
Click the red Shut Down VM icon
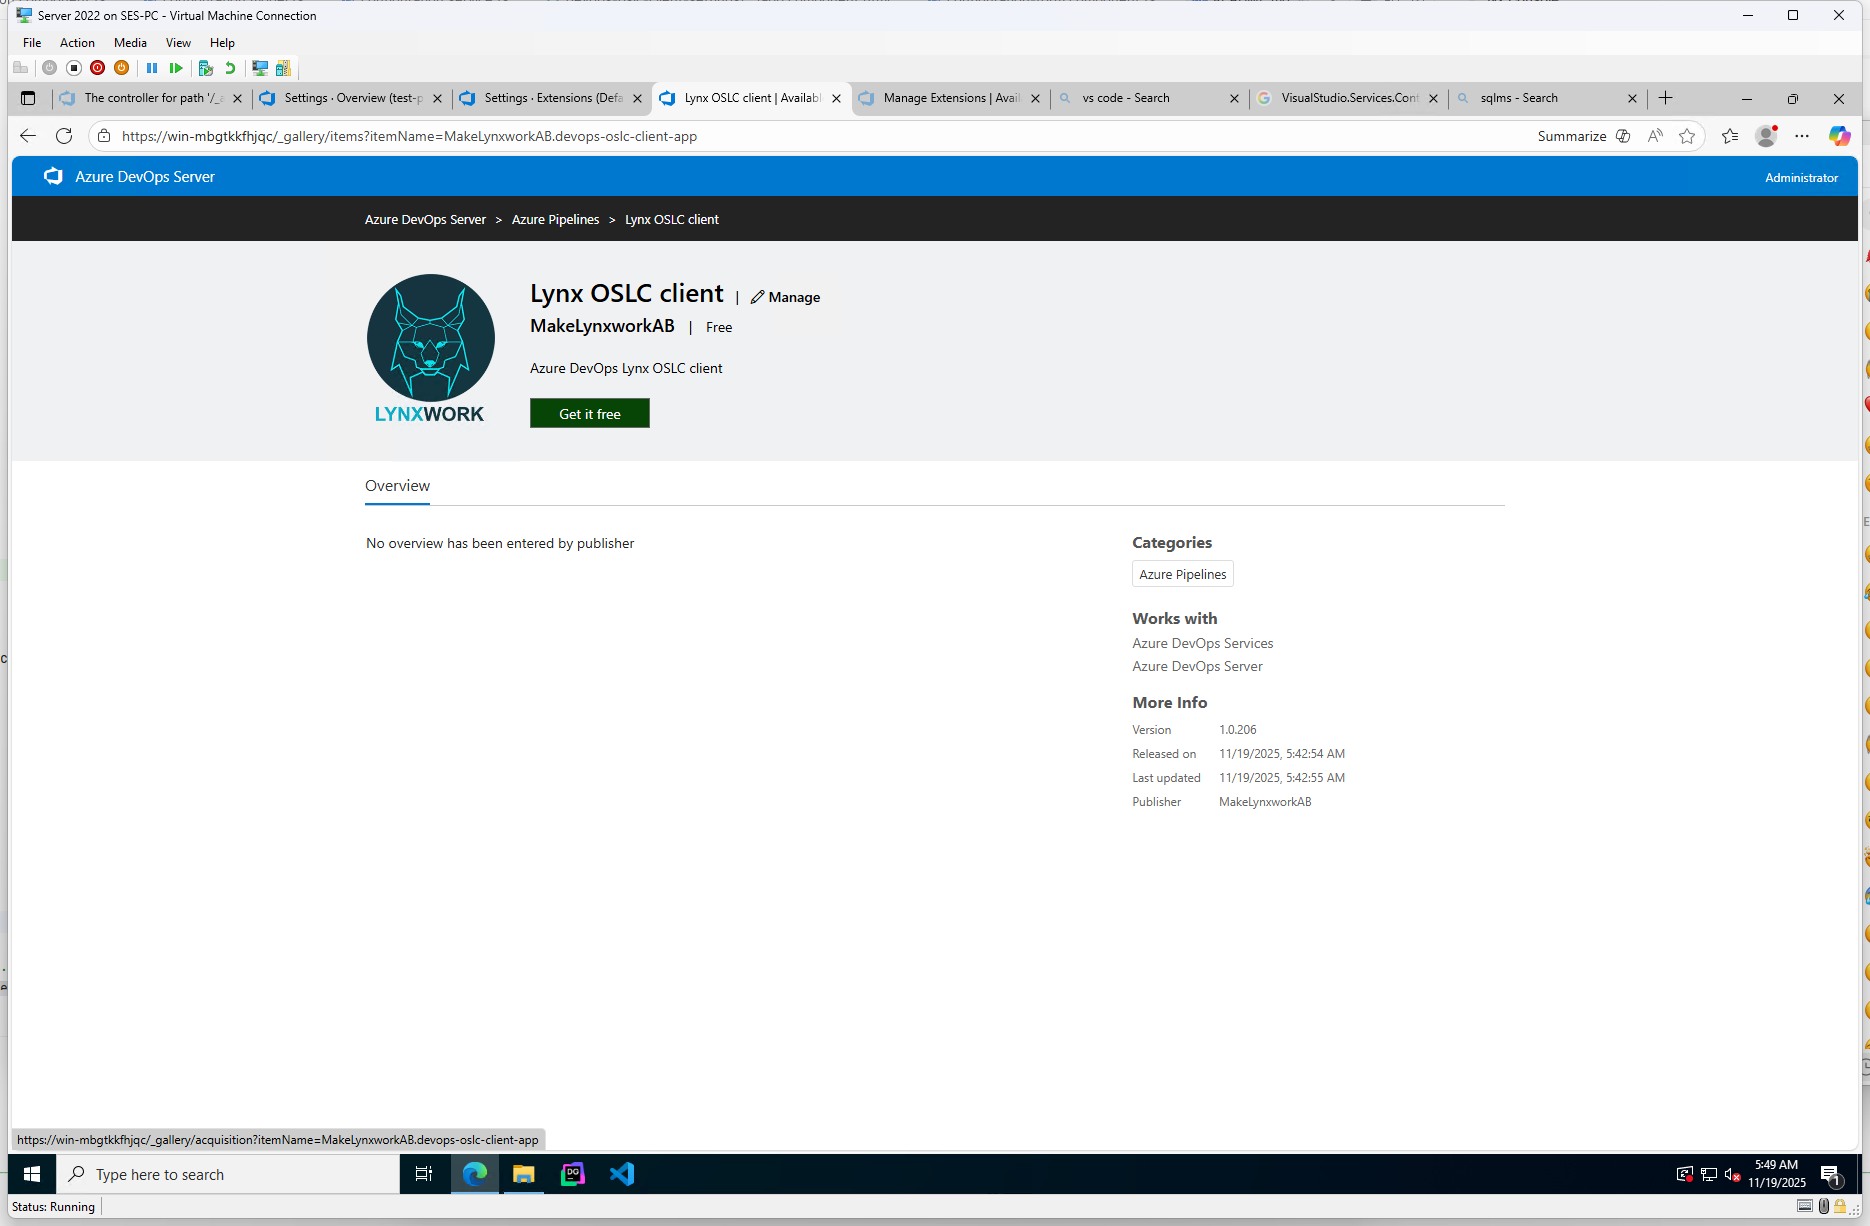(97, 68)
